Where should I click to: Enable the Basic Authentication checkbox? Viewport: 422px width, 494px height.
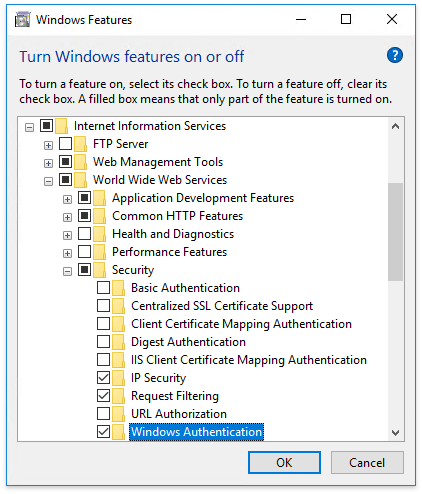(x=103, y=288)
